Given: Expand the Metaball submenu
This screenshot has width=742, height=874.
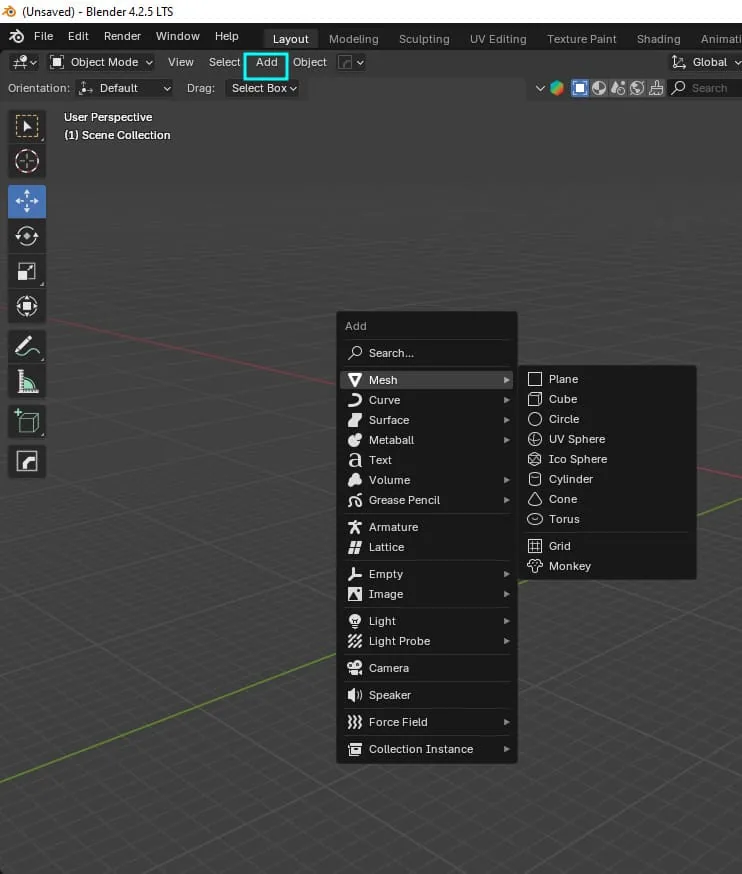Looking at the screenshot, I should click(426, 440).
